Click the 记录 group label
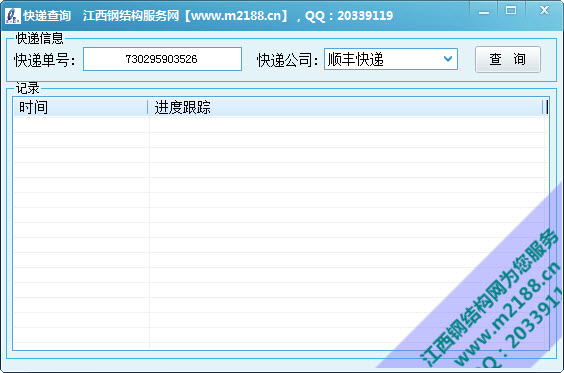 click(27, 88)
